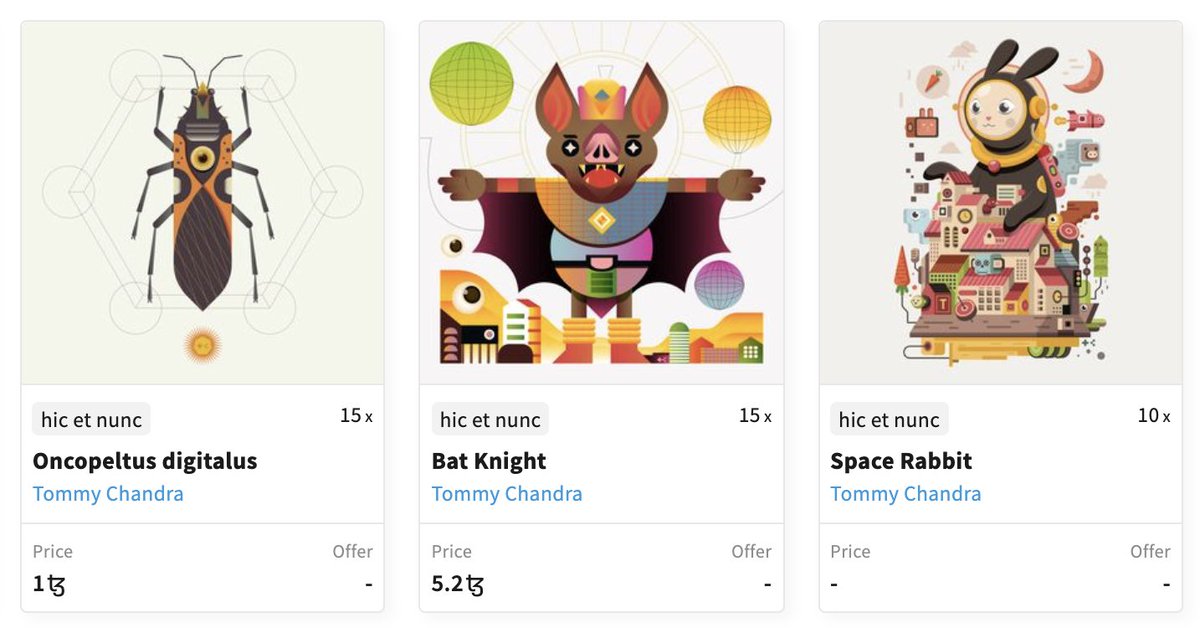Viewport: 1200px width, 628px height.
Task: Click the 15 x edition count on Bat Knight
Action: tap(755, 415)
